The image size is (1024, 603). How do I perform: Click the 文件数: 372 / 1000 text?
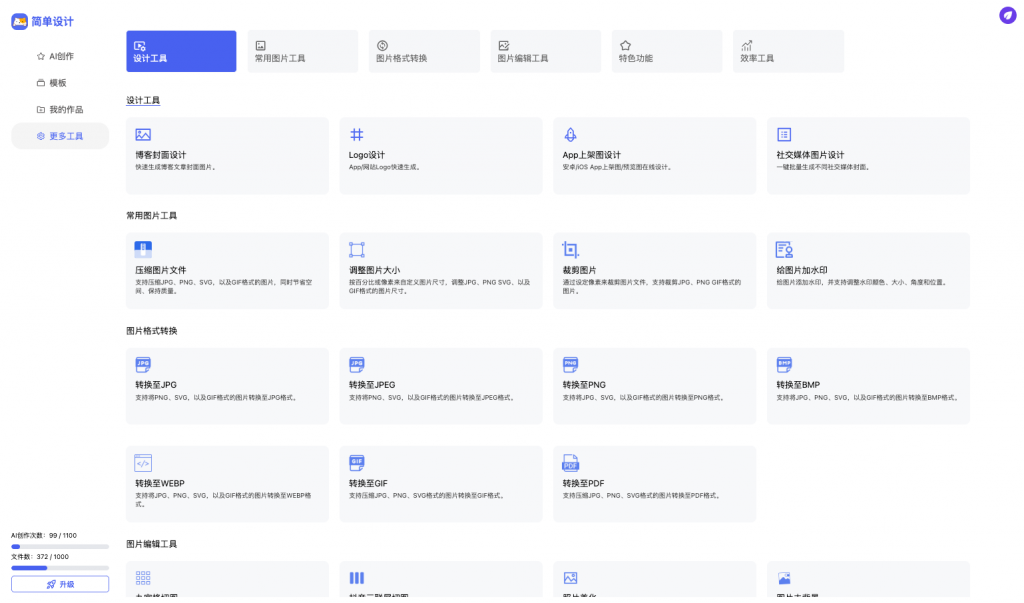40,557
